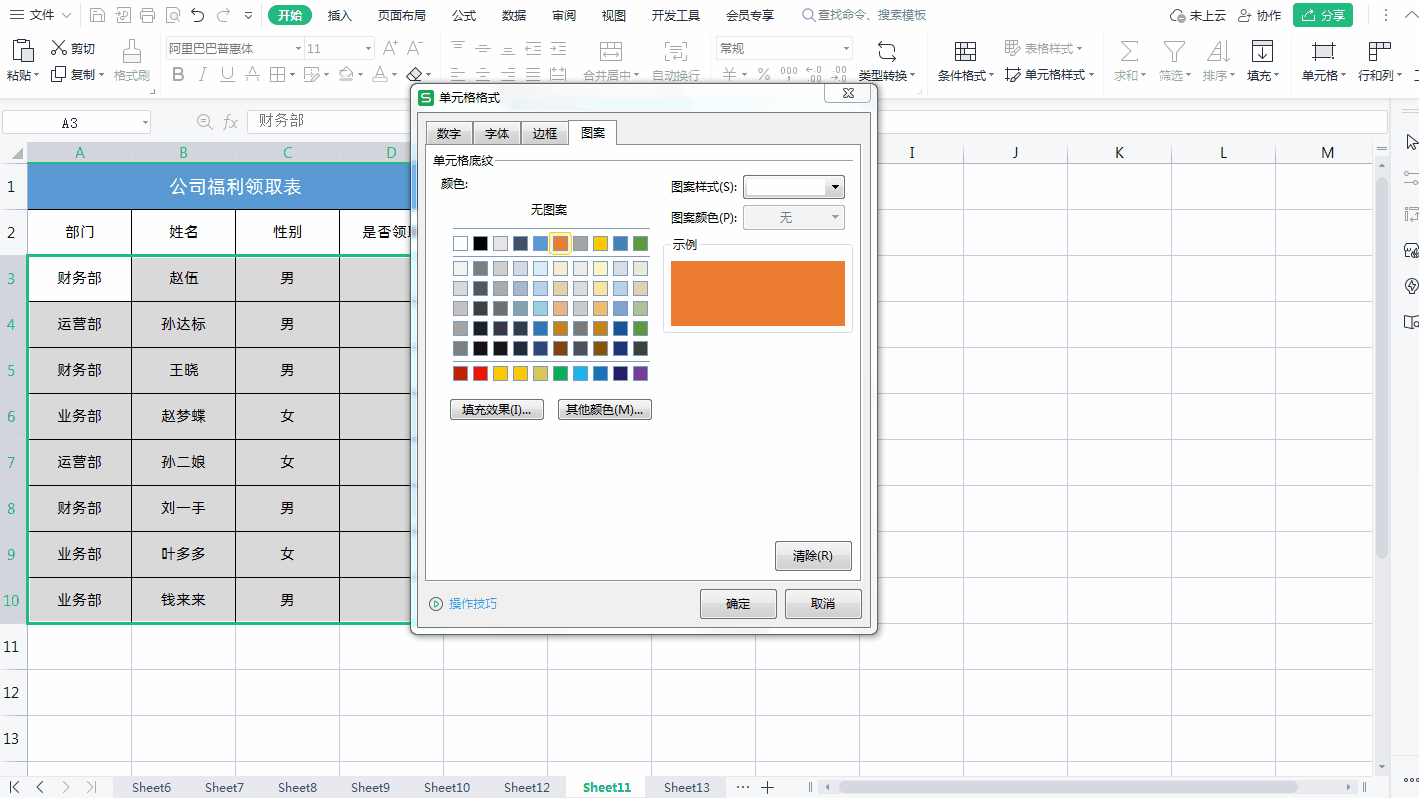The width and height of the screenshot is (1419, 798).
Task: Click the Type Conversion (类型转换) icon
Action: coord(887,52)
